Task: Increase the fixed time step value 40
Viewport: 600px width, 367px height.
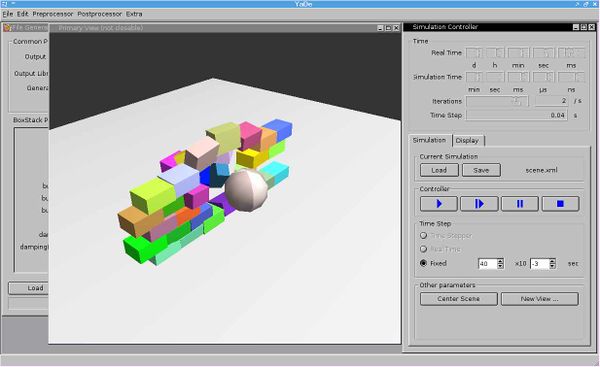Action: [x=501, y=261]
